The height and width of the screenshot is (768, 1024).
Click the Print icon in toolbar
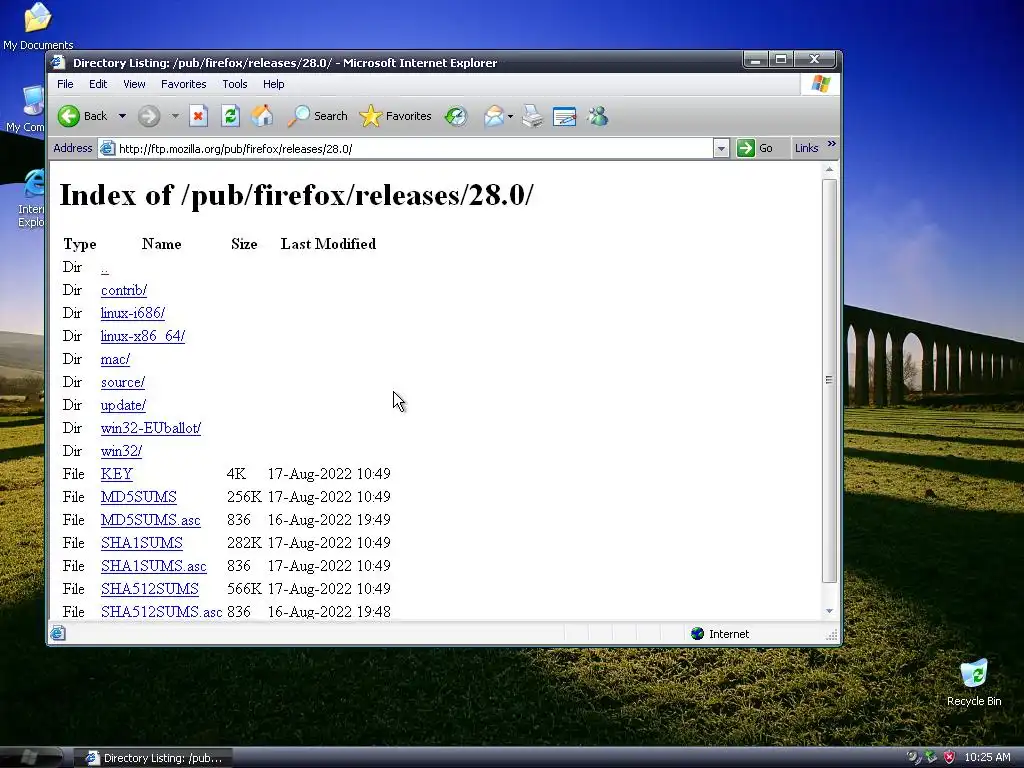coord(532,116)
